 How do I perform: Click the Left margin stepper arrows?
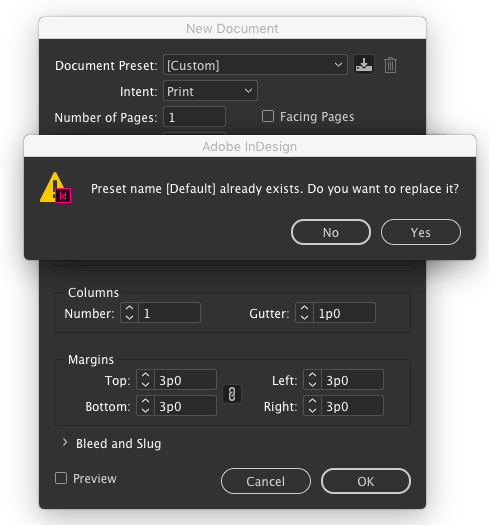[312, 380]
